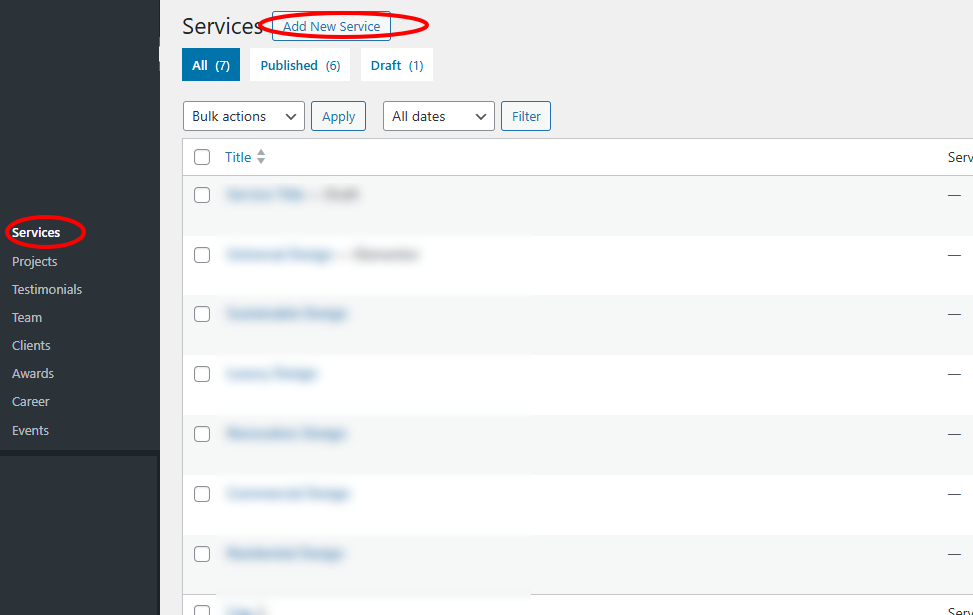The image size is (973, 615).
Task: Select Career from the sidebar menu
Action: 31,401
